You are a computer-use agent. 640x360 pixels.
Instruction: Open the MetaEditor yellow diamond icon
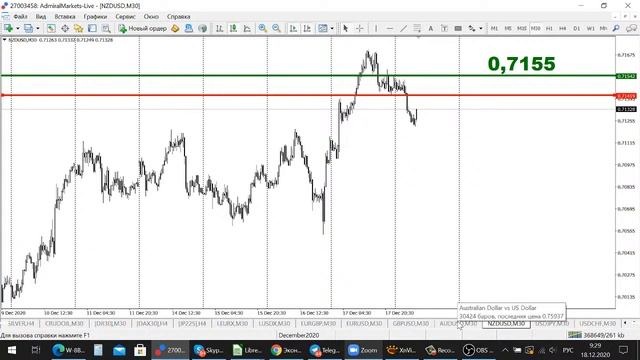coord(175,28)
